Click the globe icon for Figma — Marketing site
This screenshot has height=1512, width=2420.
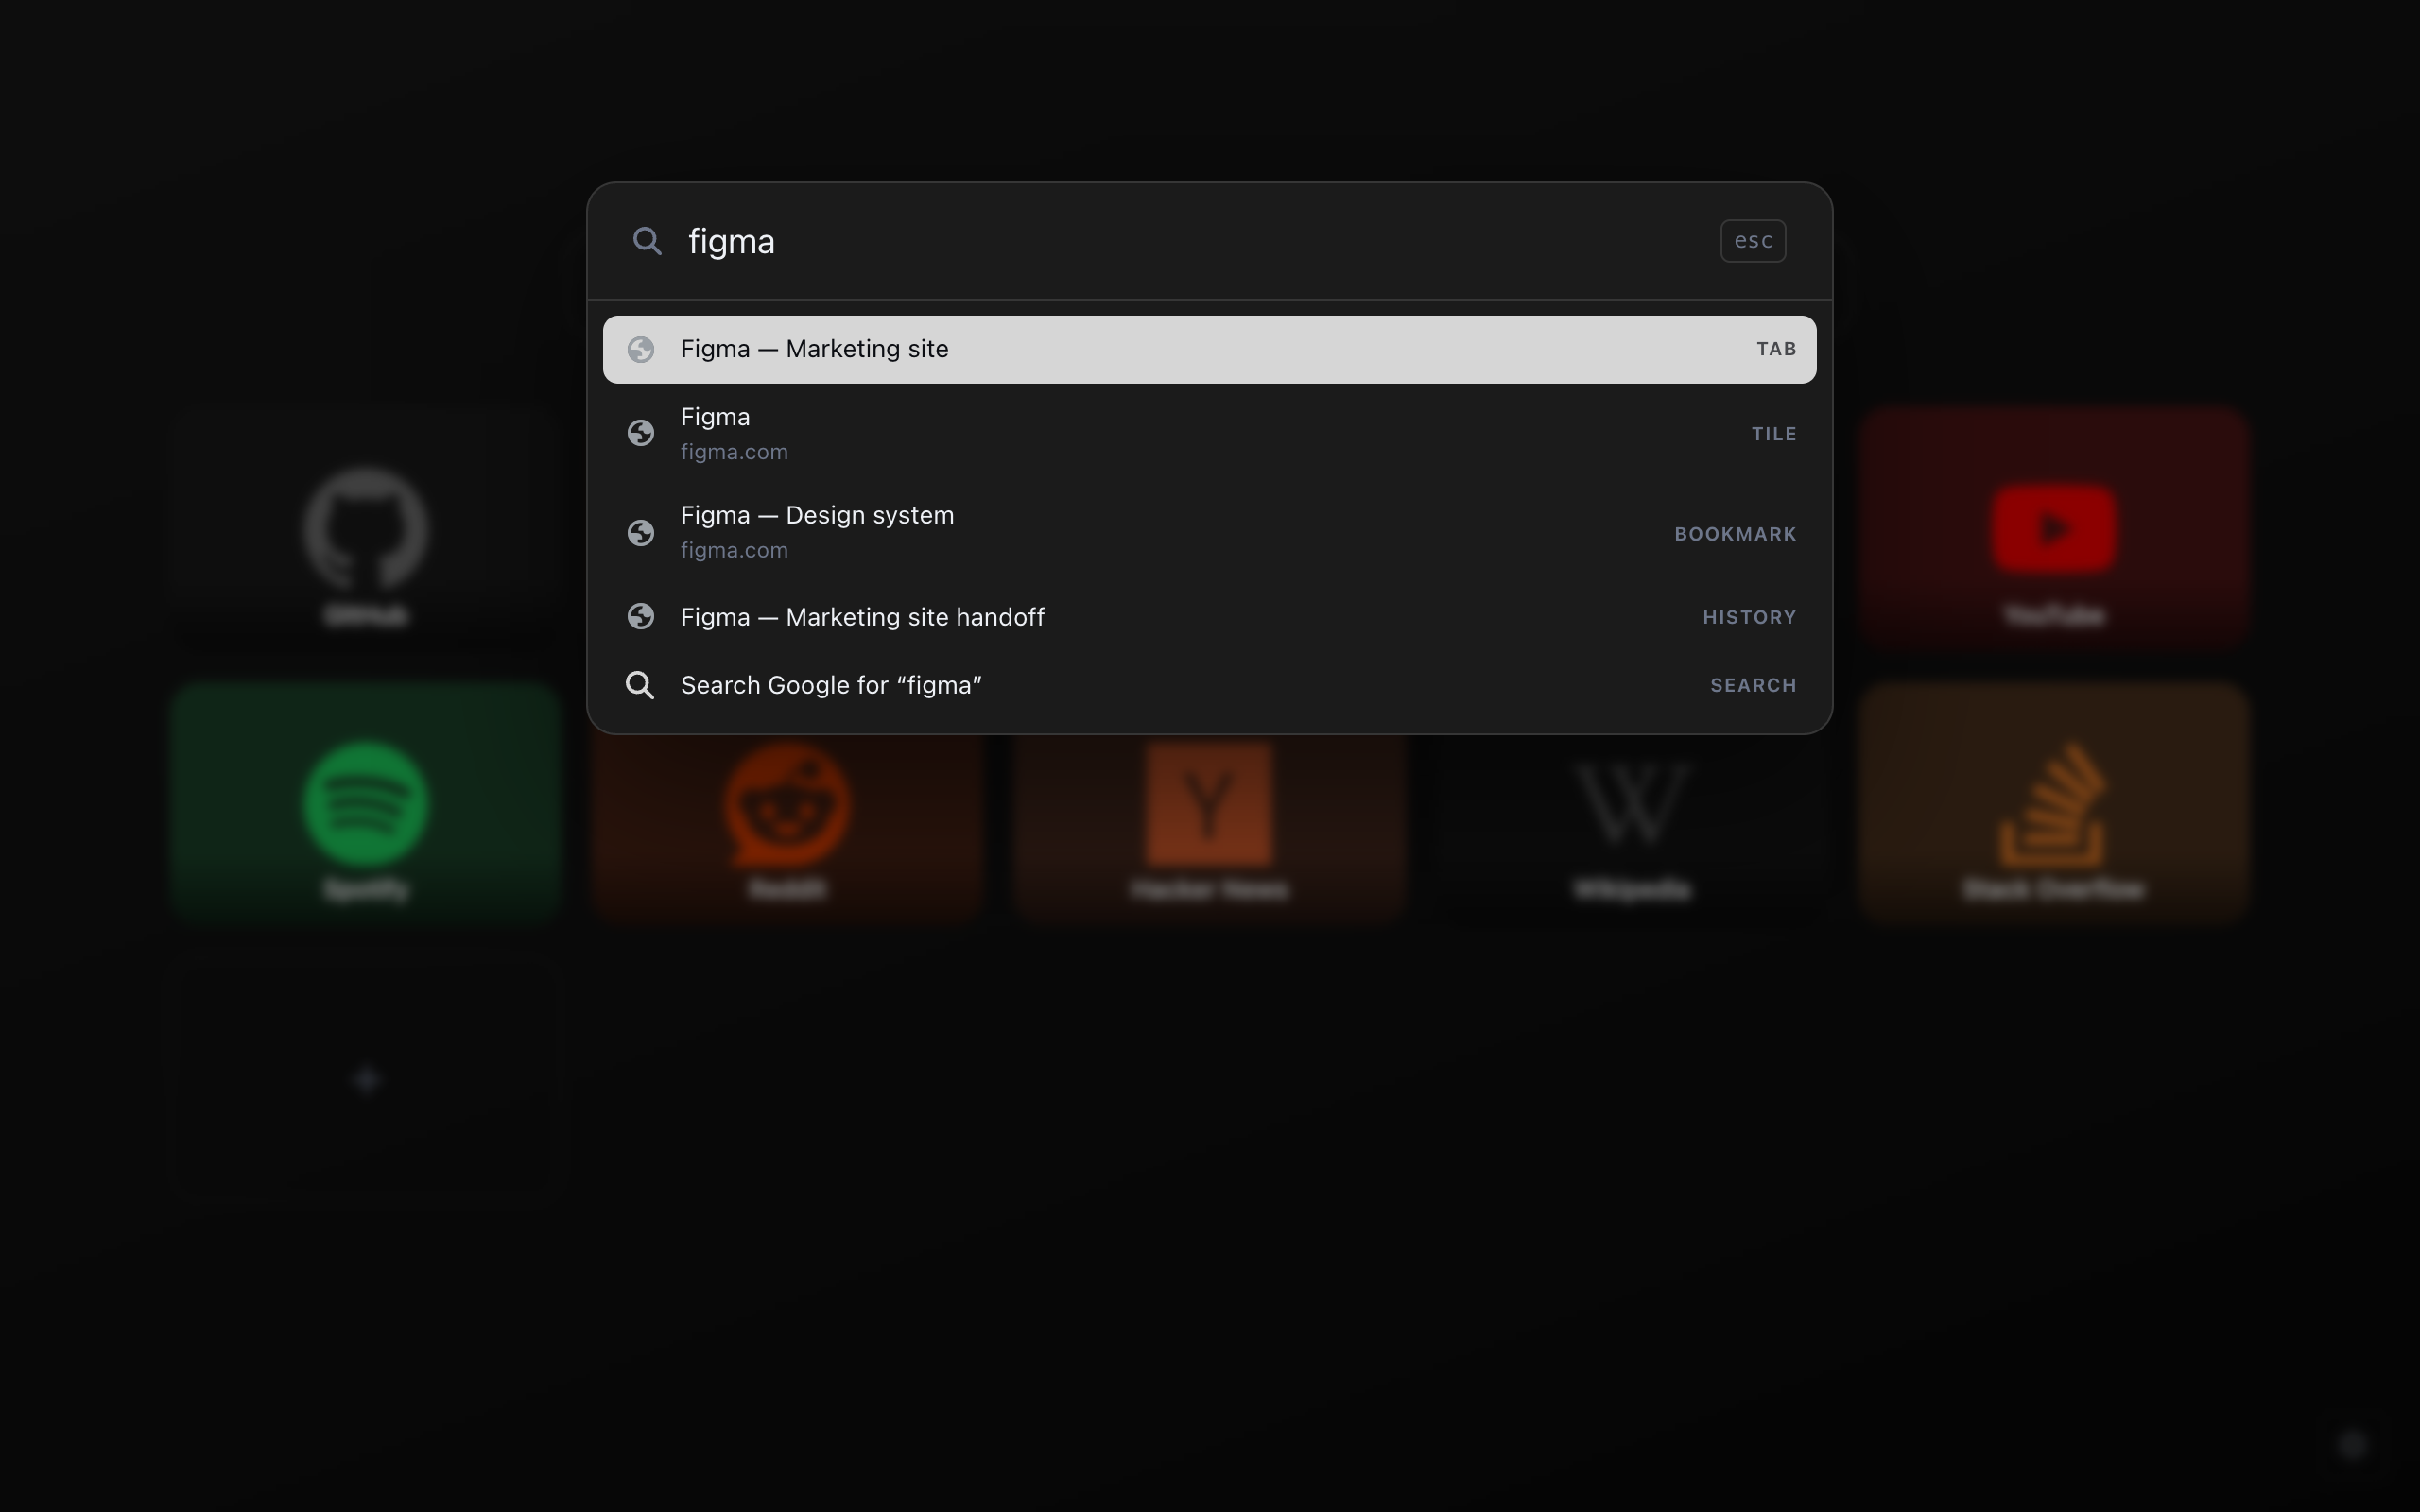click(640, 349)
